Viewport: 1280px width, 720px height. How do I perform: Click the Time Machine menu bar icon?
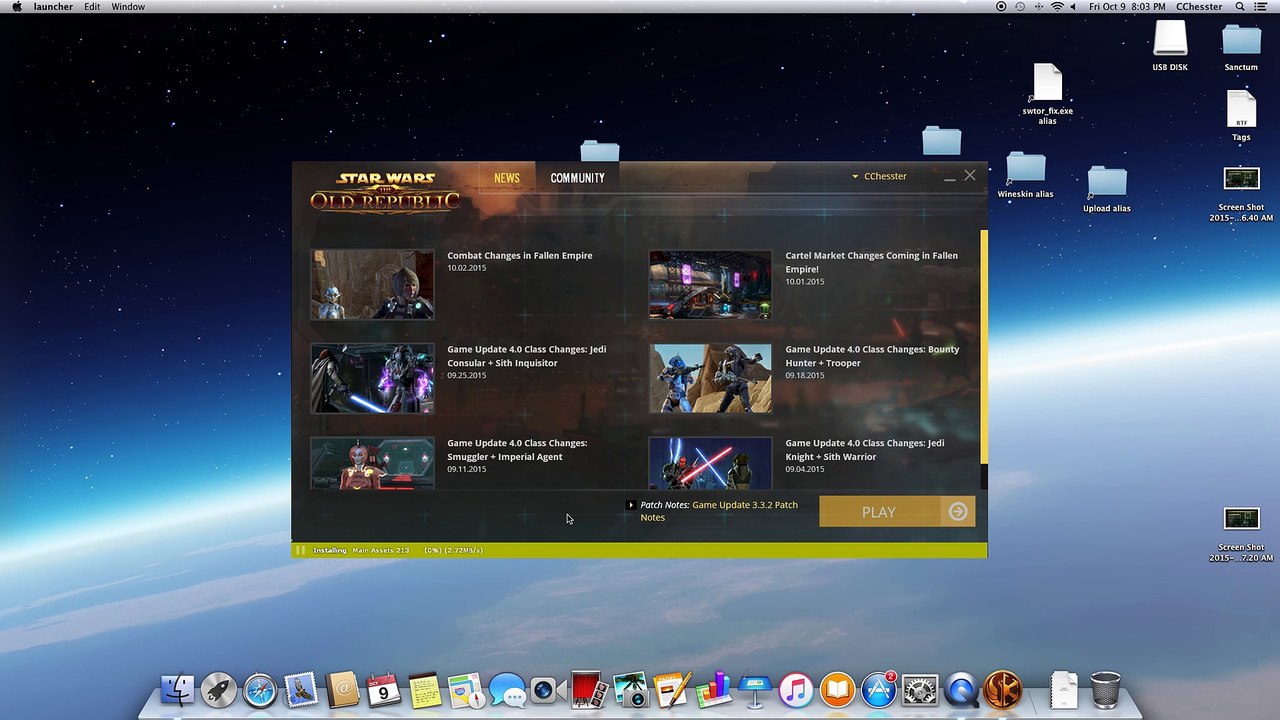point(1019,7)
